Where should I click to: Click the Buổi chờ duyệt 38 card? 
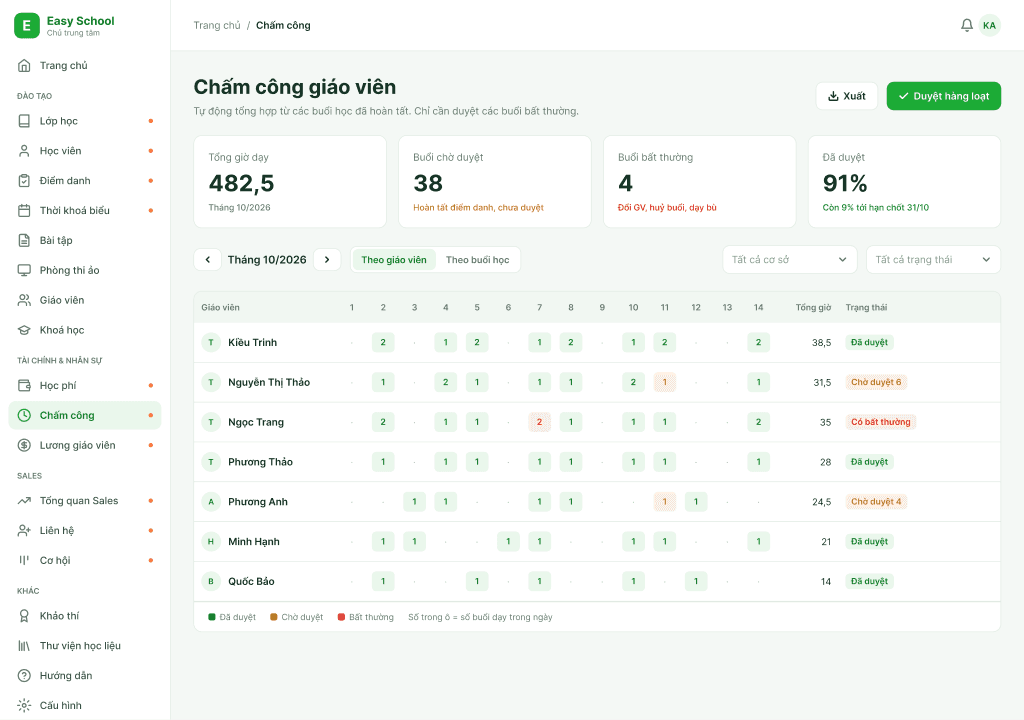pyautogui.click(x=494, y=182)
